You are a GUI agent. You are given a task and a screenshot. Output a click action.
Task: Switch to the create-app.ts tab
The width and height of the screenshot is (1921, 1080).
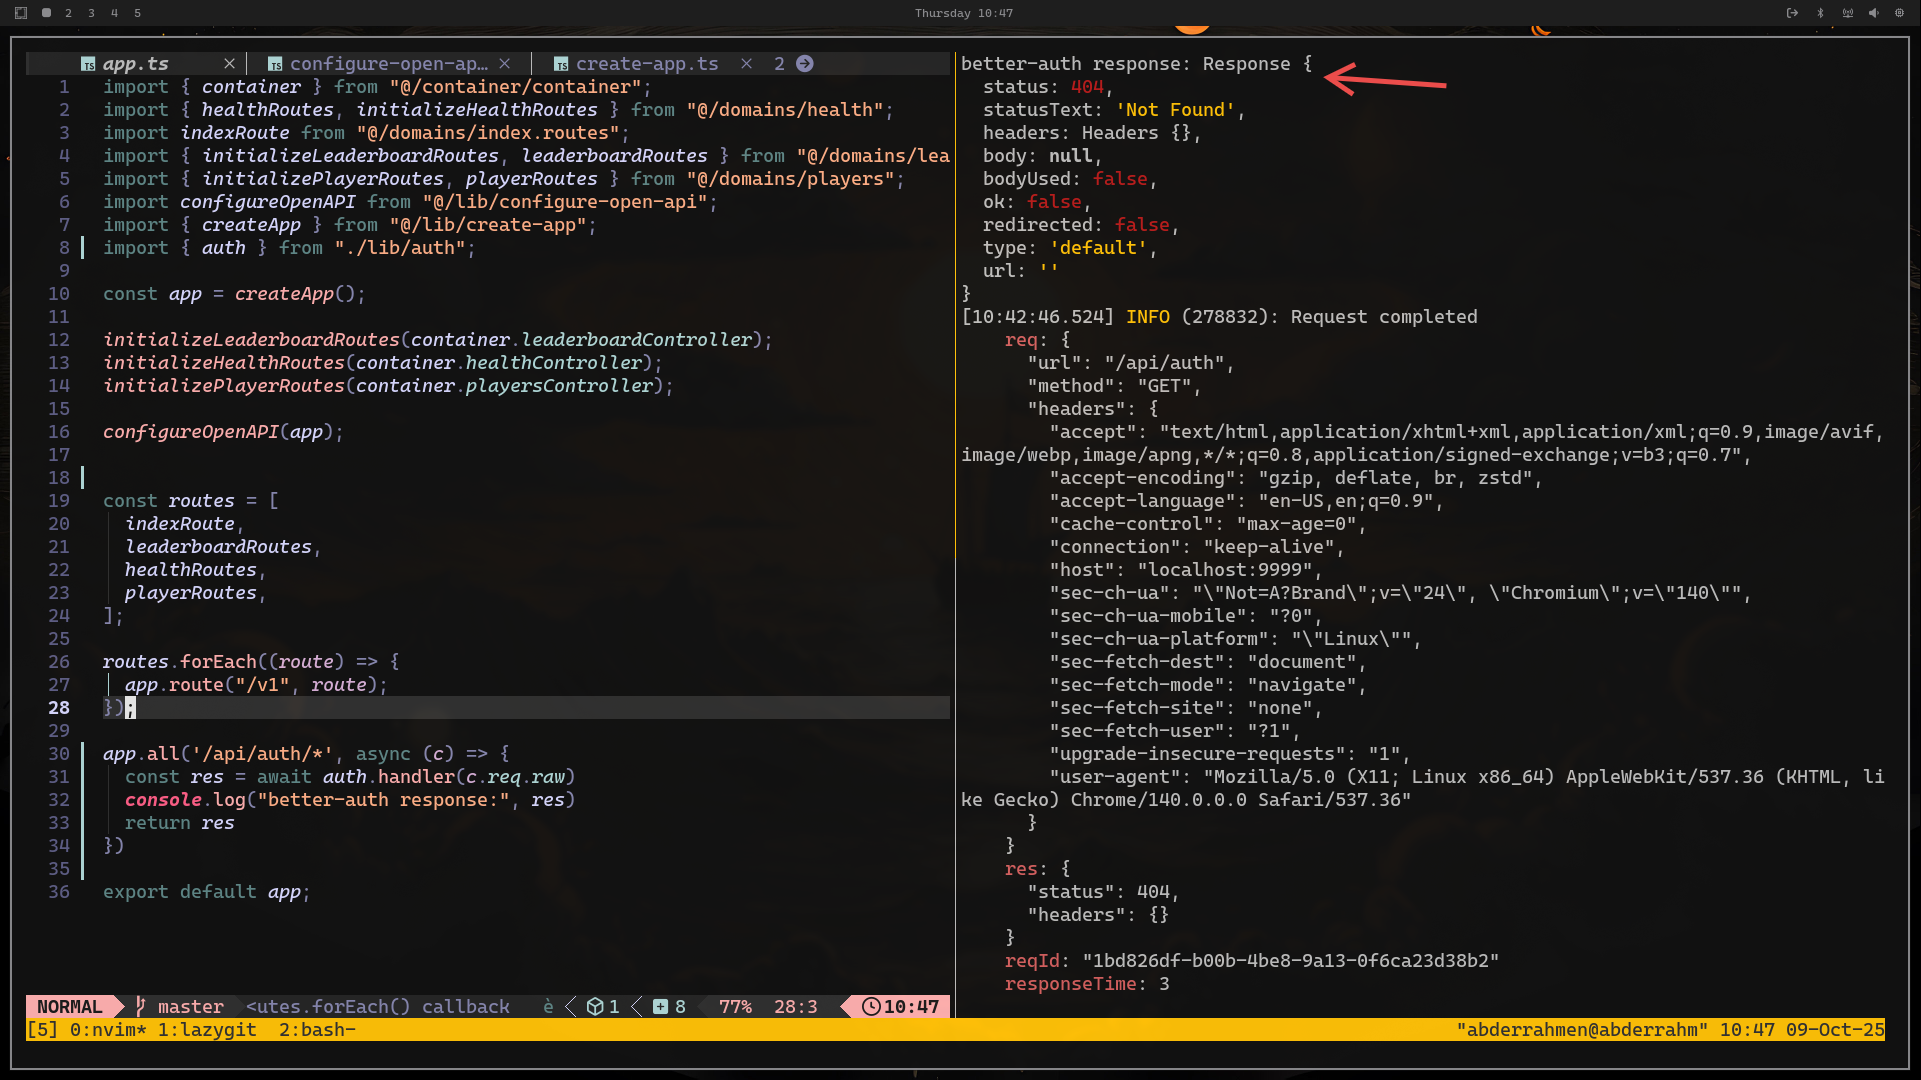646,64
